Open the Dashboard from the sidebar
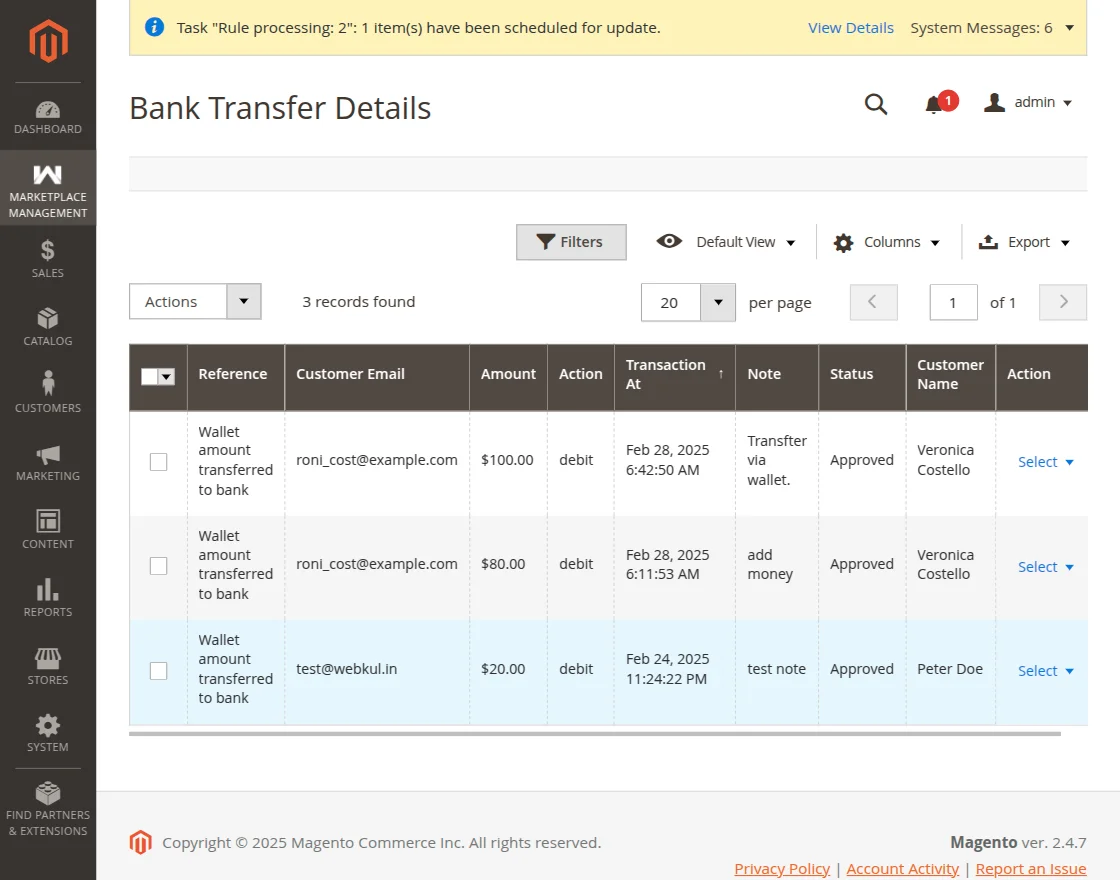Image resolution: width=1120 pixels, height=880 pixels. (47, 112)
